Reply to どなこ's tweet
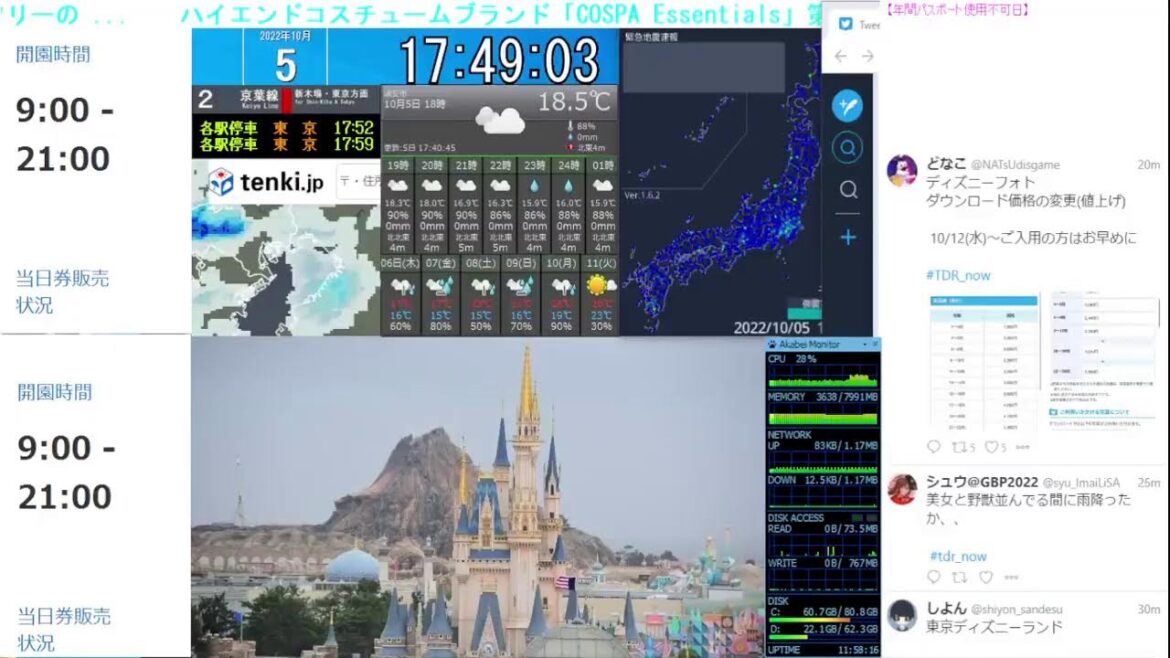This screenshot has height=658, width=1170. click(933, 446)
